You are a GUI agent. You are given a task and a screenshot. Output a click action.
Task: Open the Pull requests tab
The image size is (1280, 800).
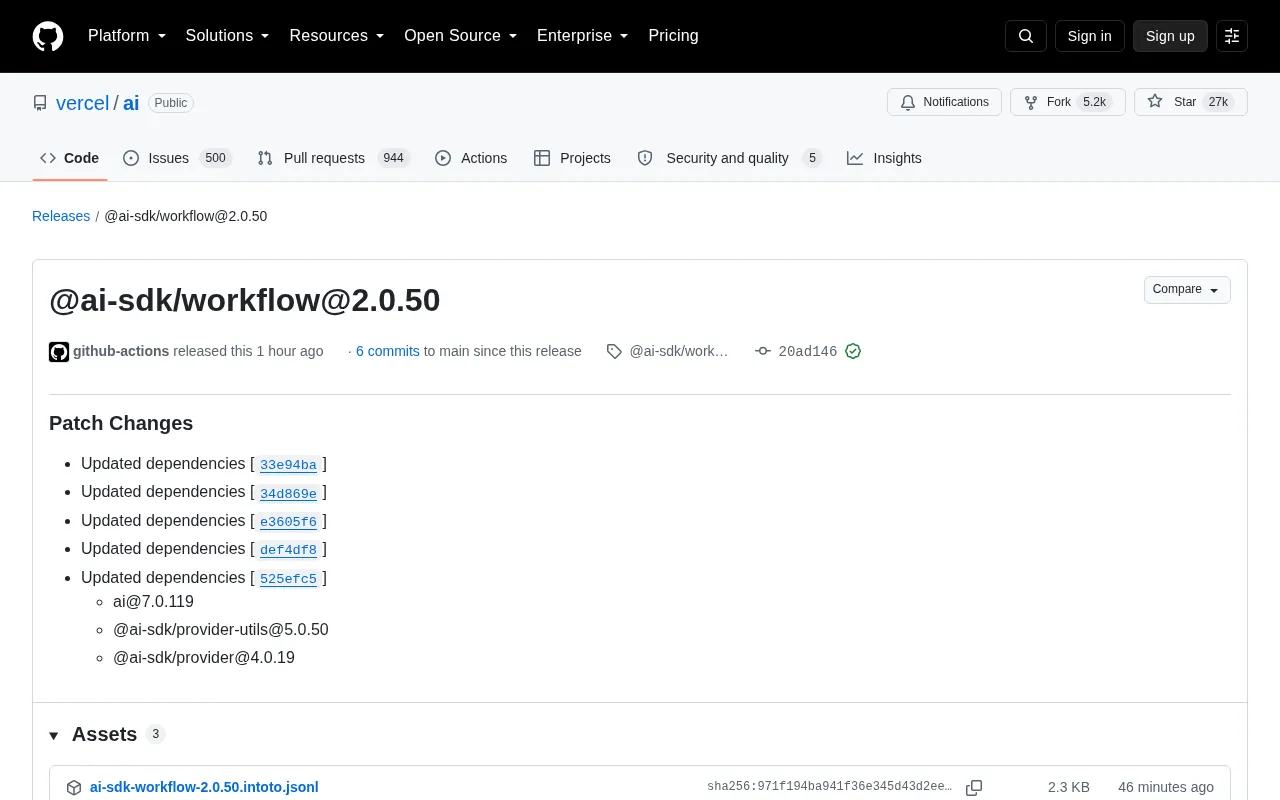point(333,158)
